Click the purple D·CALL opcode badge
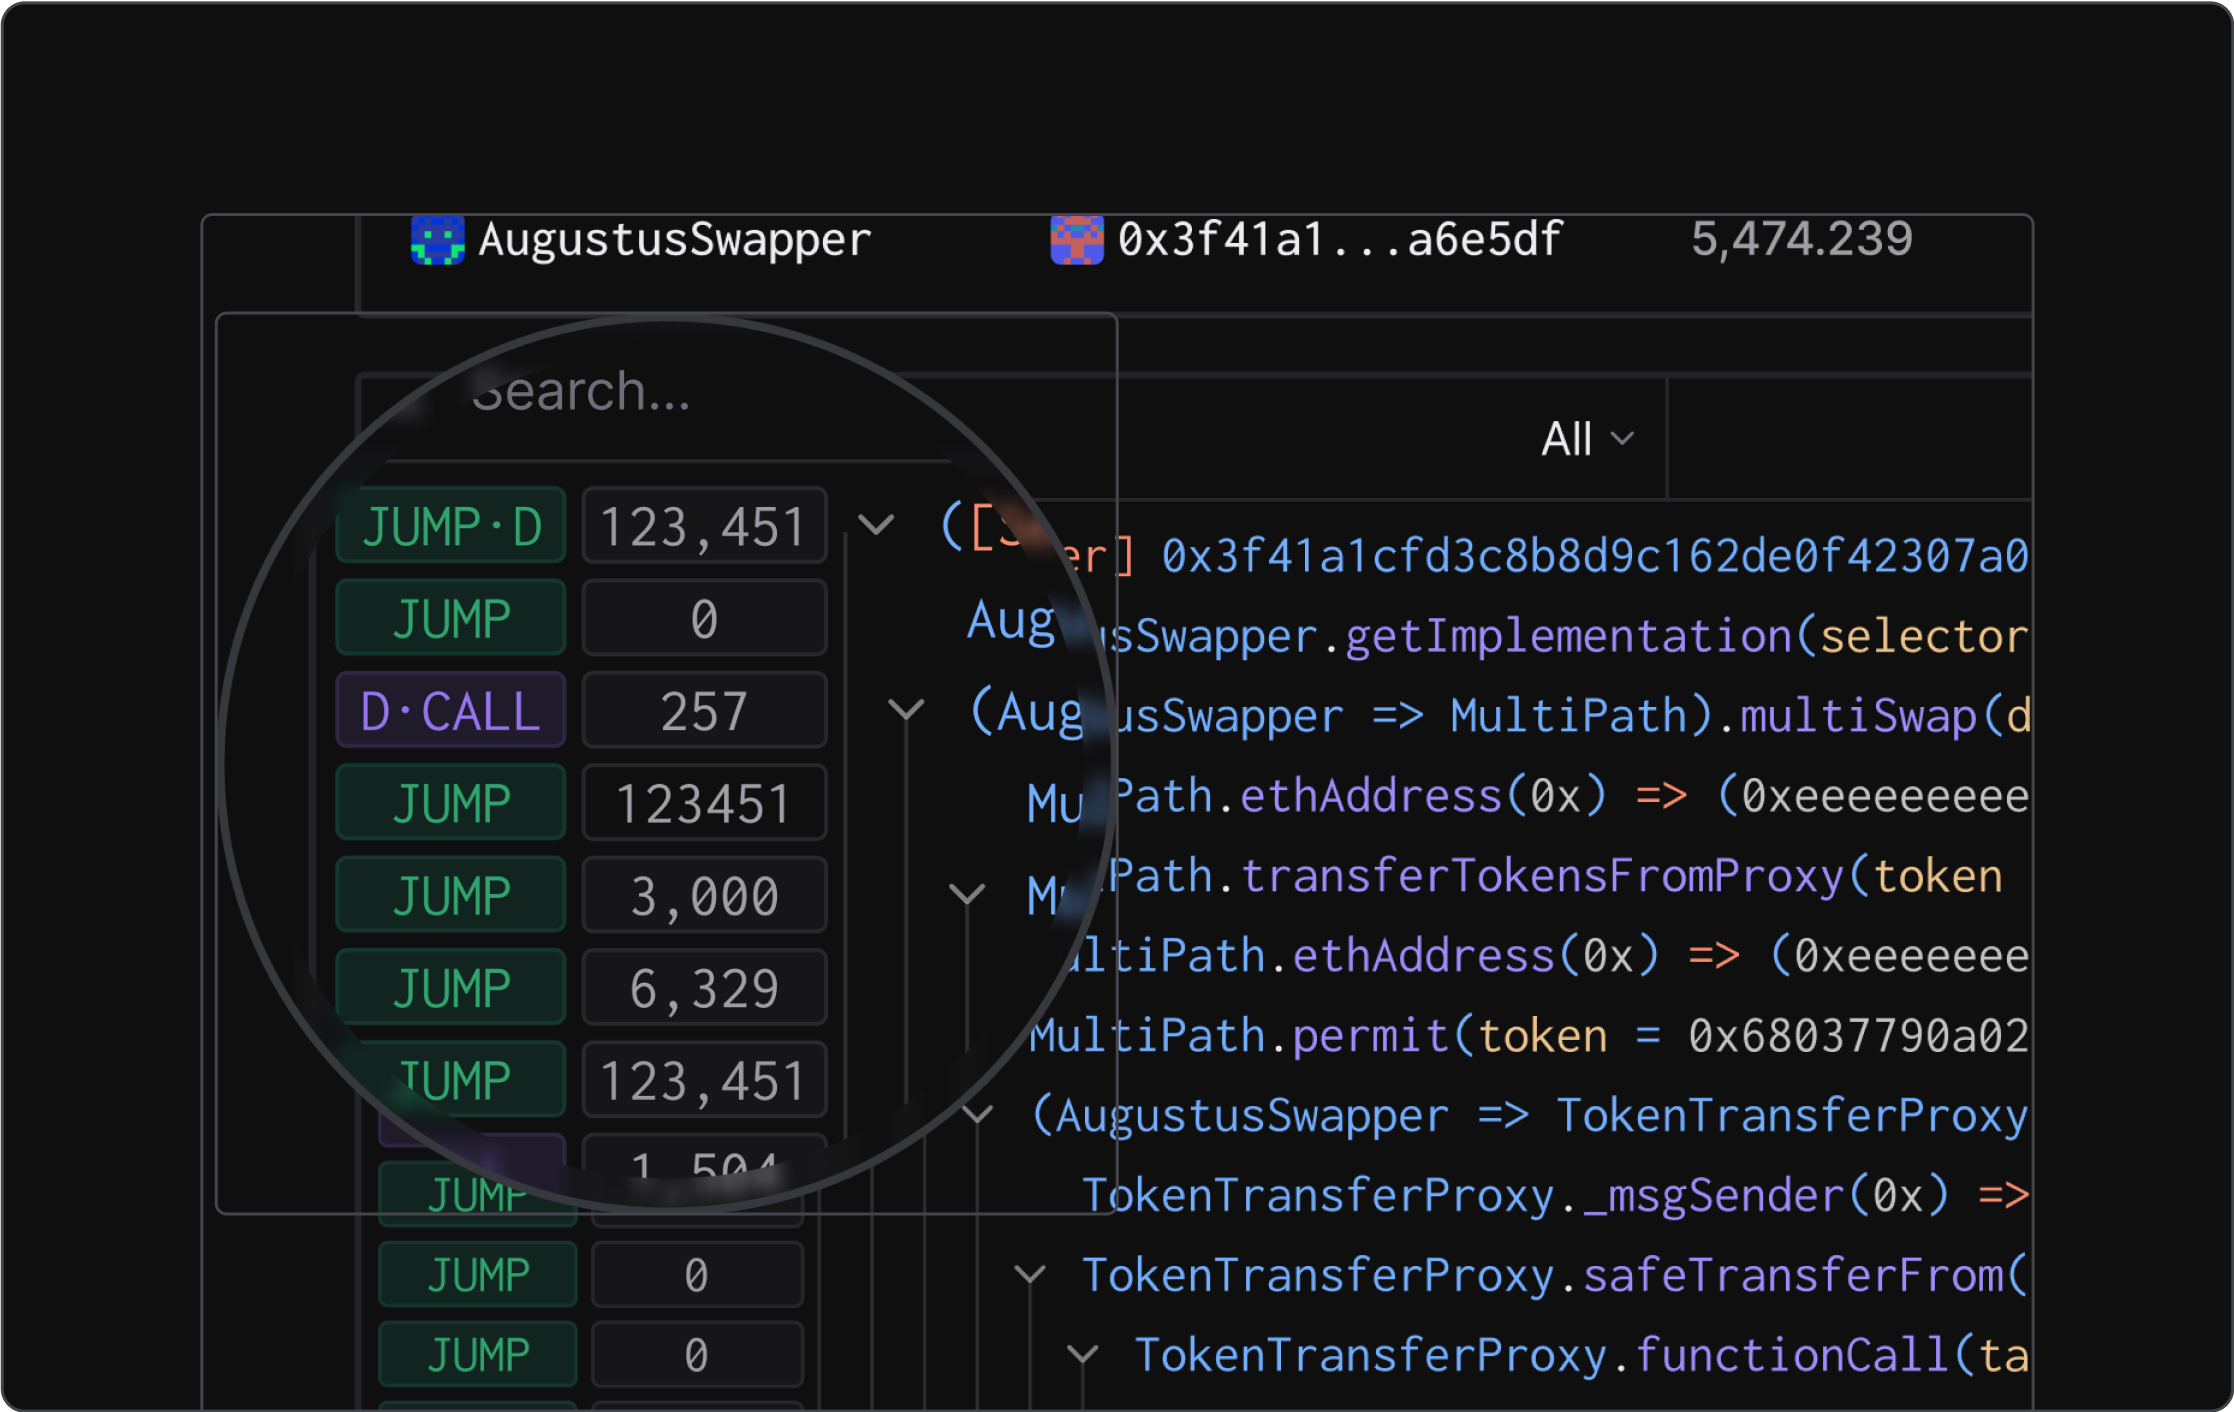Screen dimensions: 2234x1412 click(451, 711)
